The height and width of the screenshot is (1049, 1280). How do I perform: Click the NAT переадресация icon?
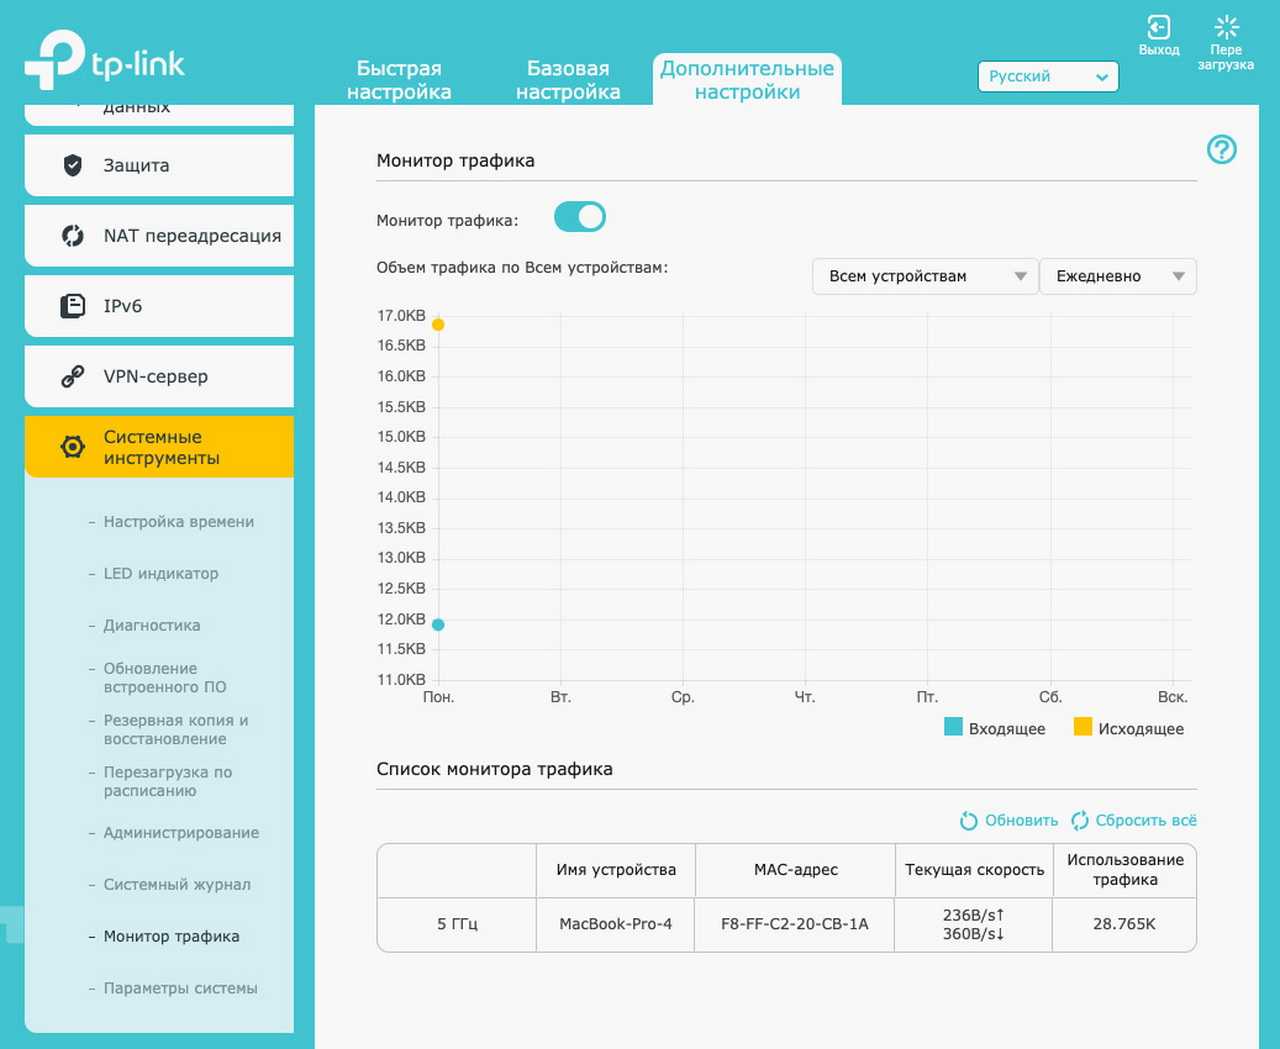tap(73, 236)
